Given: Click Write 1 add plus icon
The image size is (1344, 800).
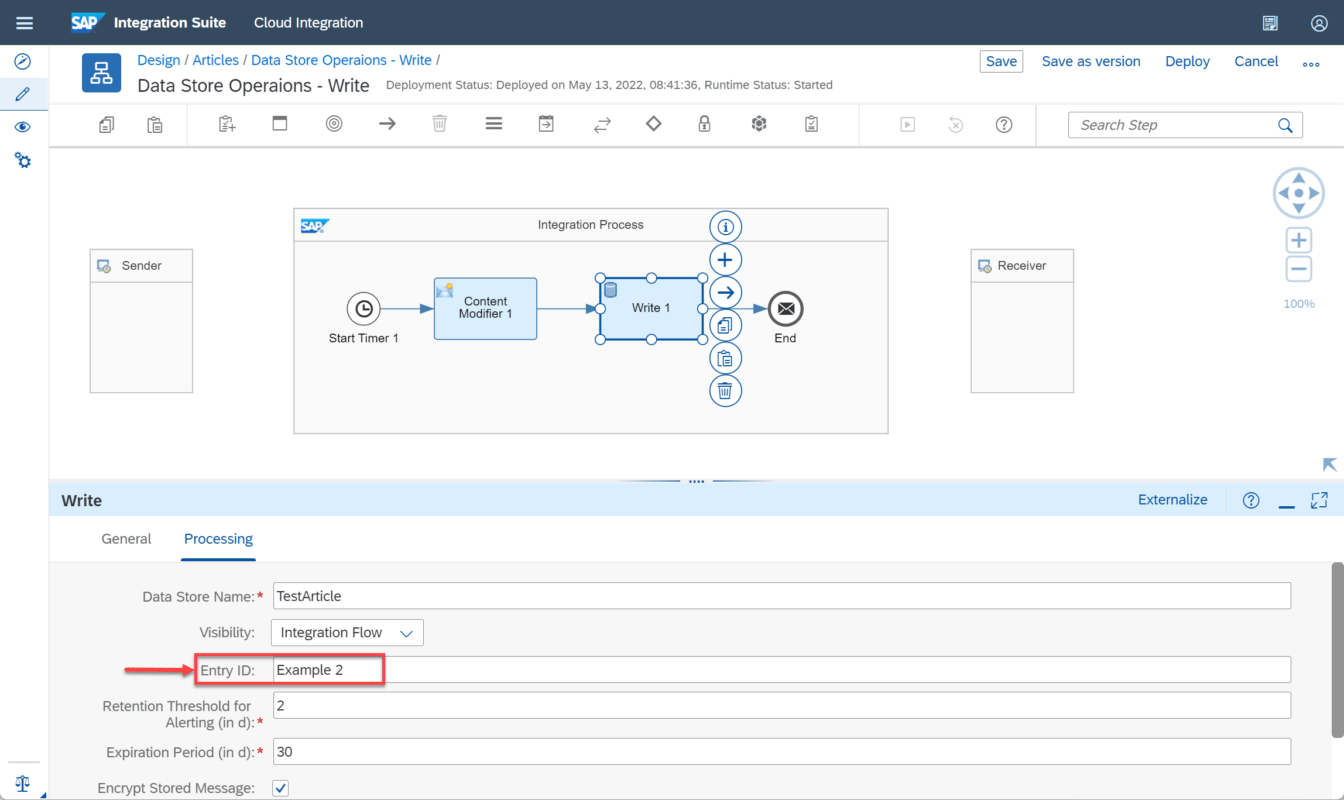Looking at the screenshot, I should [725, 260].
